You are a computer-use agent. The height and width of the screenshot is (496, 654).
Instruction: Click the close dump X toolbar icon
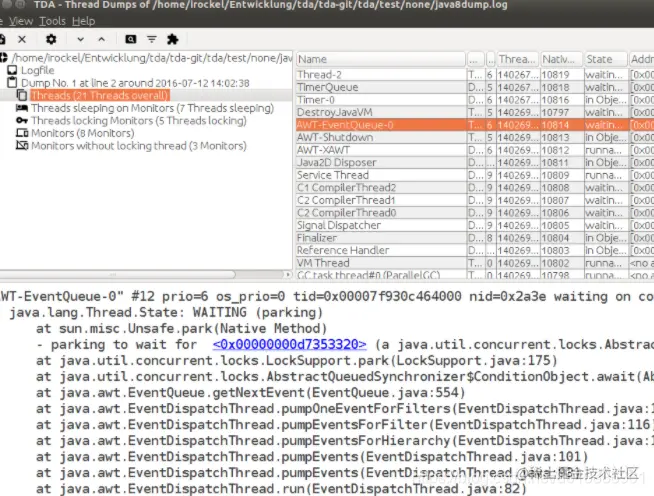pyautogui.click(x=22, y=39)
